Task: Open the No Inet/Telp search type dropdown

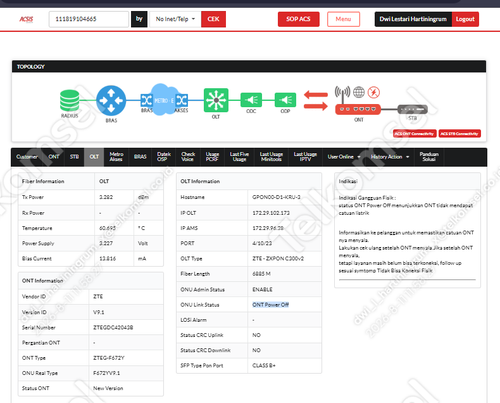Action: (x=175, y=19)
